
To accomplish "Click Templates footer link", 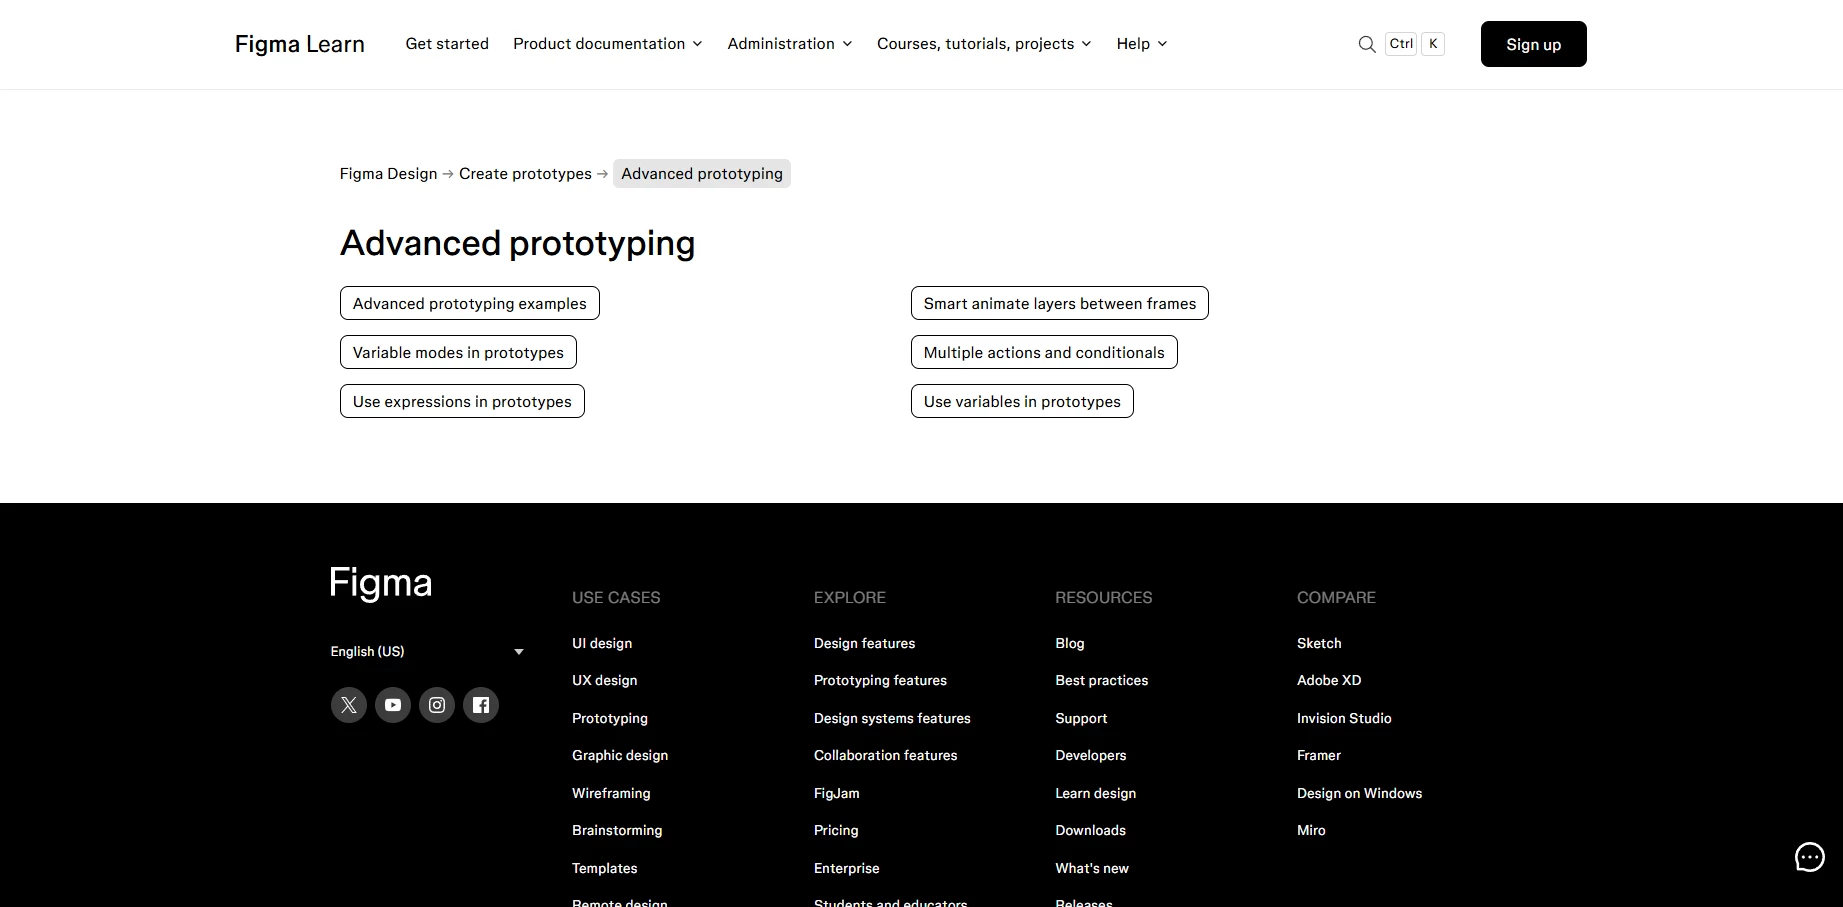I will point(604,868).
